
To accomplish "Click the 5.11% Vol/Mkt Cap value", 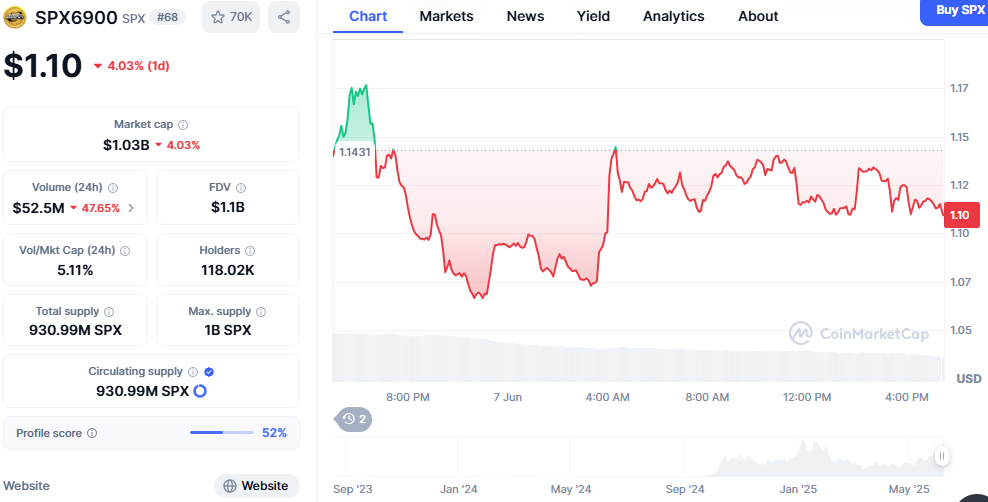I will tap(75, 270).
